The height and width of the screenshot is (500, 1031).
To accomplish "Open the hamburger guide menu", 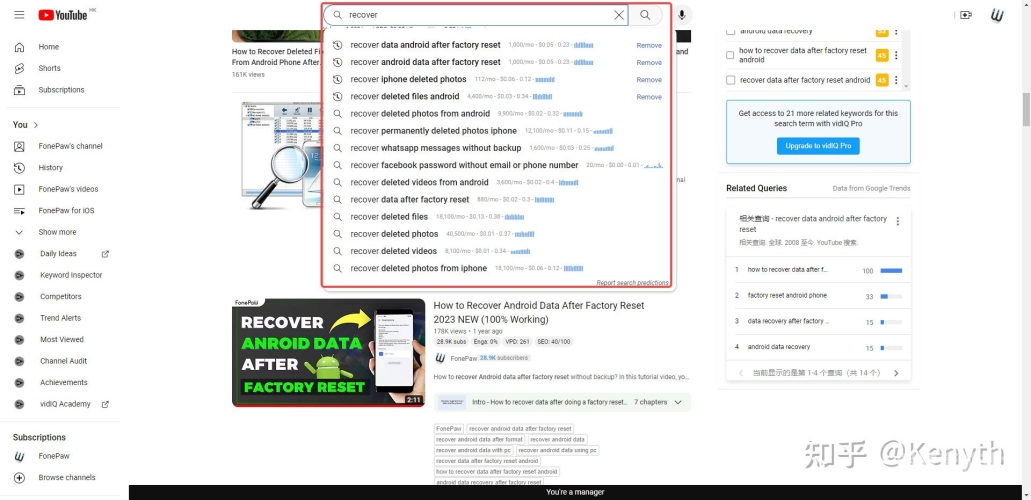I will point(19,14).
